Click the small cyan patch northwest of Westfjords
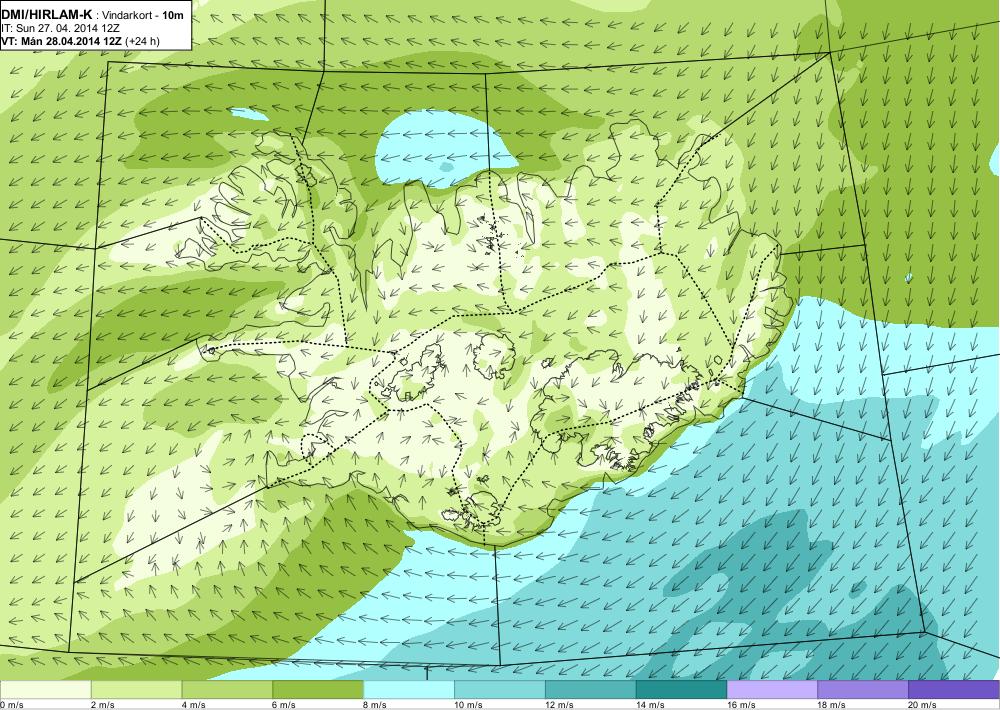This screenshot has height=710, width=1000. pos(249,114)
